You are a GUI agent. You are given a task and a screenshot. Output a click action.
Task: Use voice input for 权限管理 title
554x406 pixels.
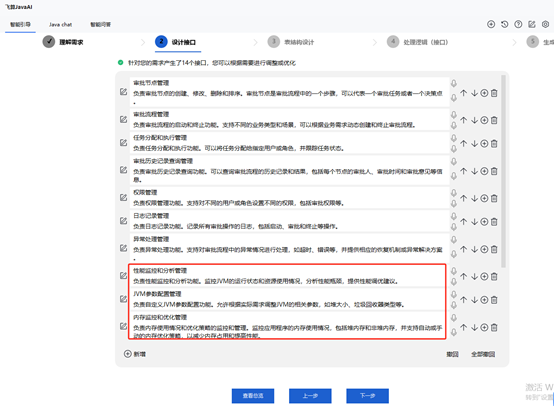(454, 193)
